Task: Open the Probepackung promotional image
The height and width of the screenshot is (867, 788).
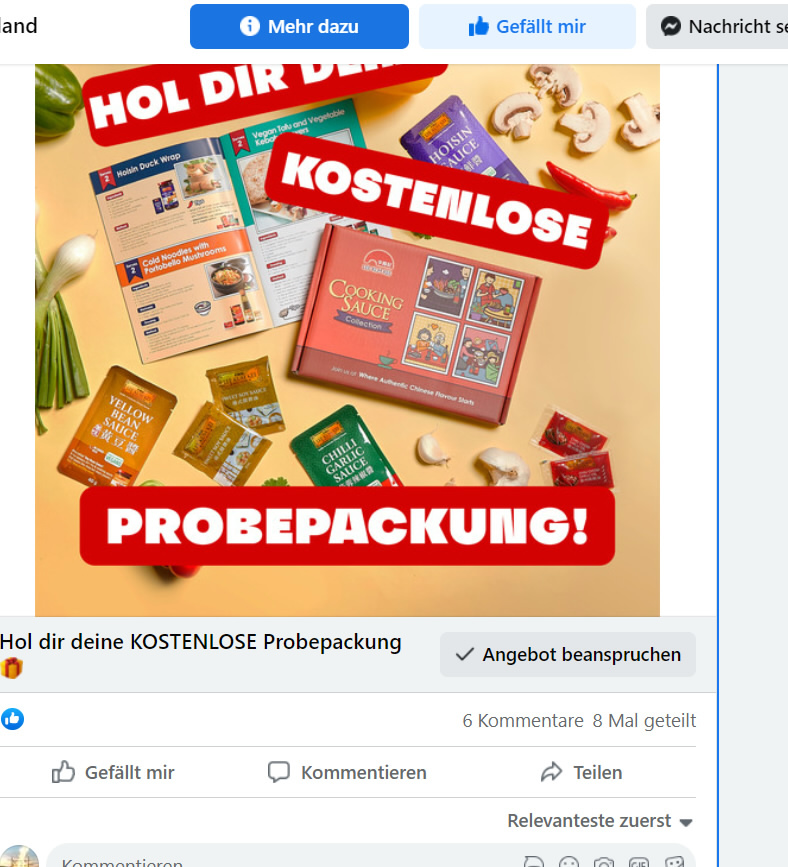Action: 347,340
